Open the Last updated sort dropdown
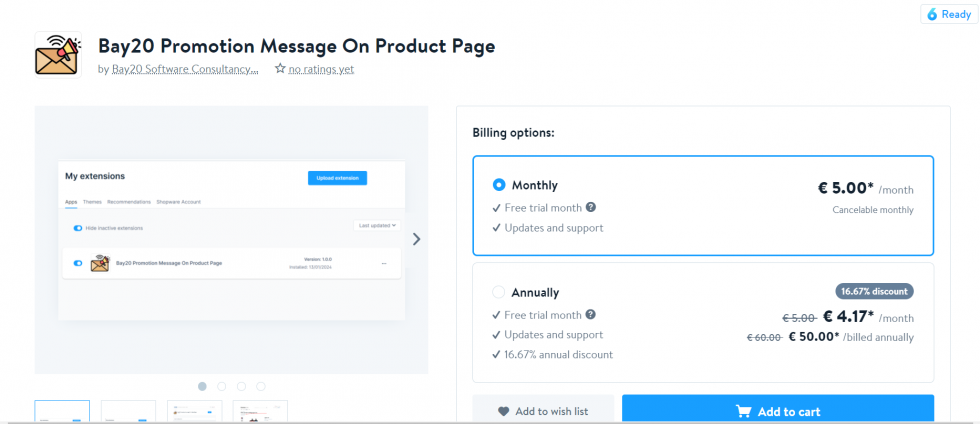980x424 pixels. click(x=378, y=225)
